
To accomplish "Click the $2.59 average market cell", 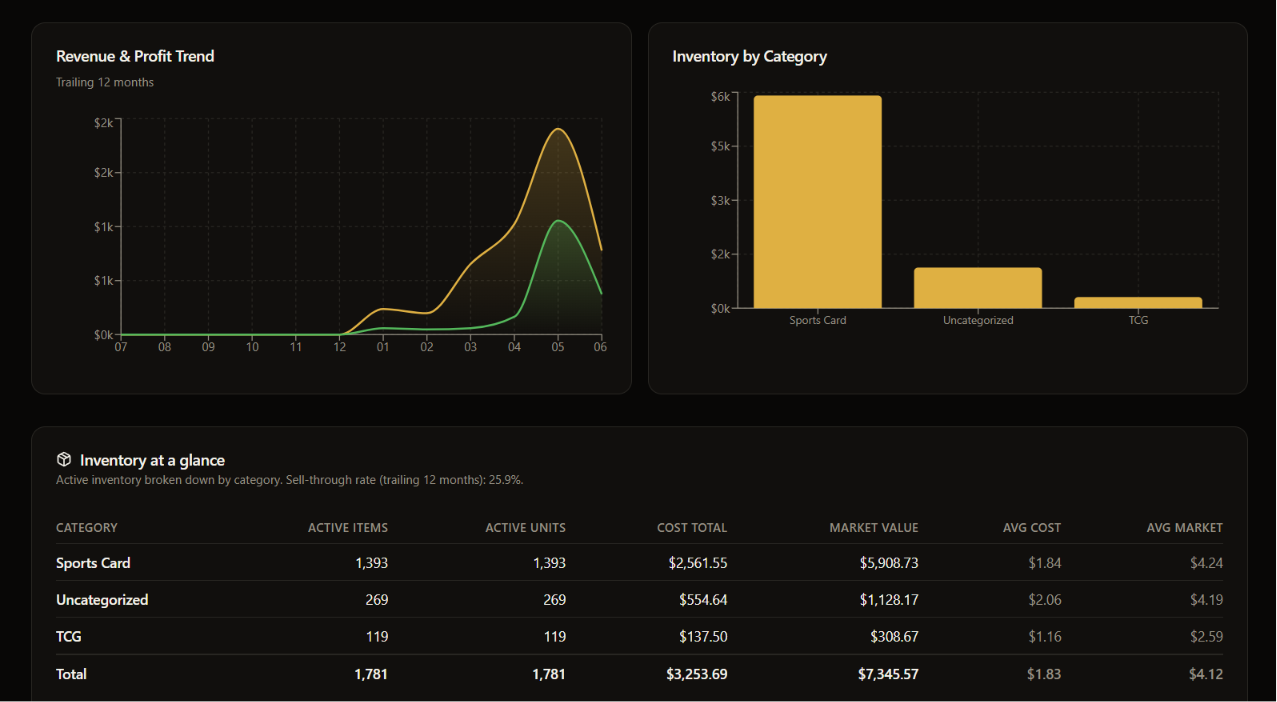I will (x=1206, y=636).
